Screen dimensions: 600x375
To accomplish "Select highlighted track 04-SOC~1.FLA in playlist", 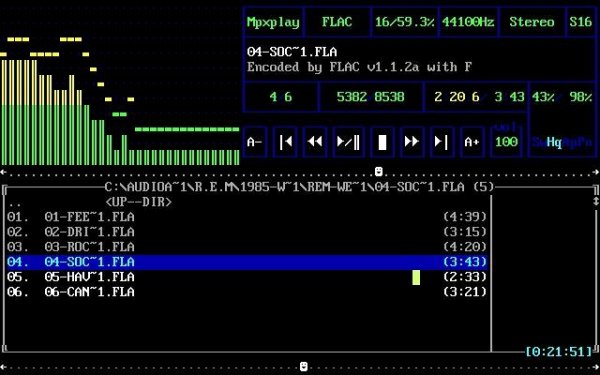I will pyautogui.click(x=247, y=262).
